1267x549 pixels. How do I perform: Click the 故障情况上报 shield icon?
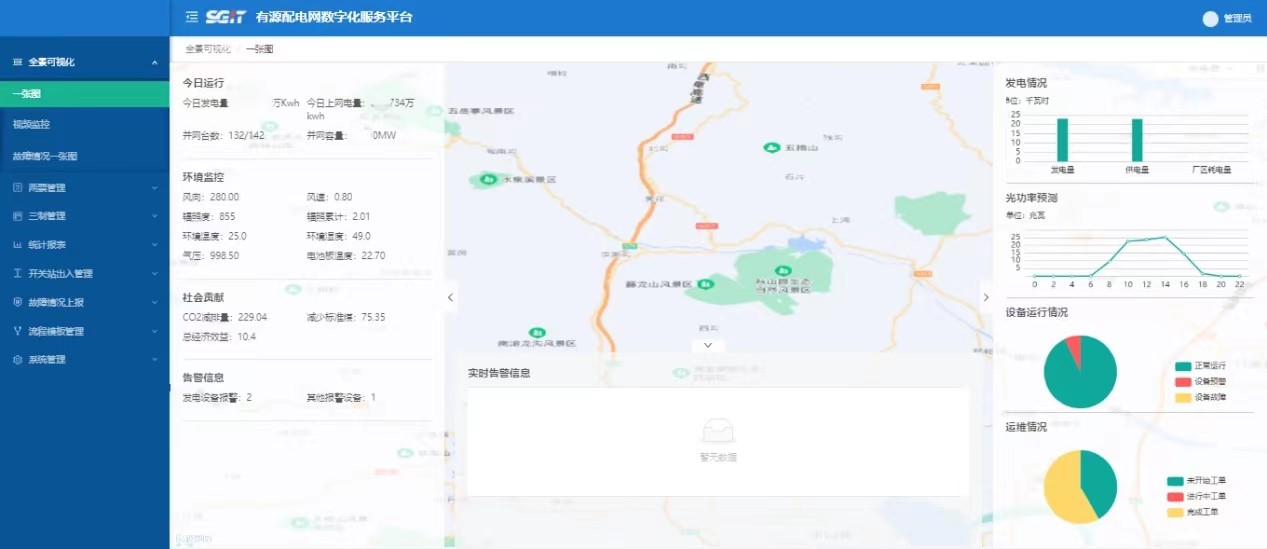[17, 302]
